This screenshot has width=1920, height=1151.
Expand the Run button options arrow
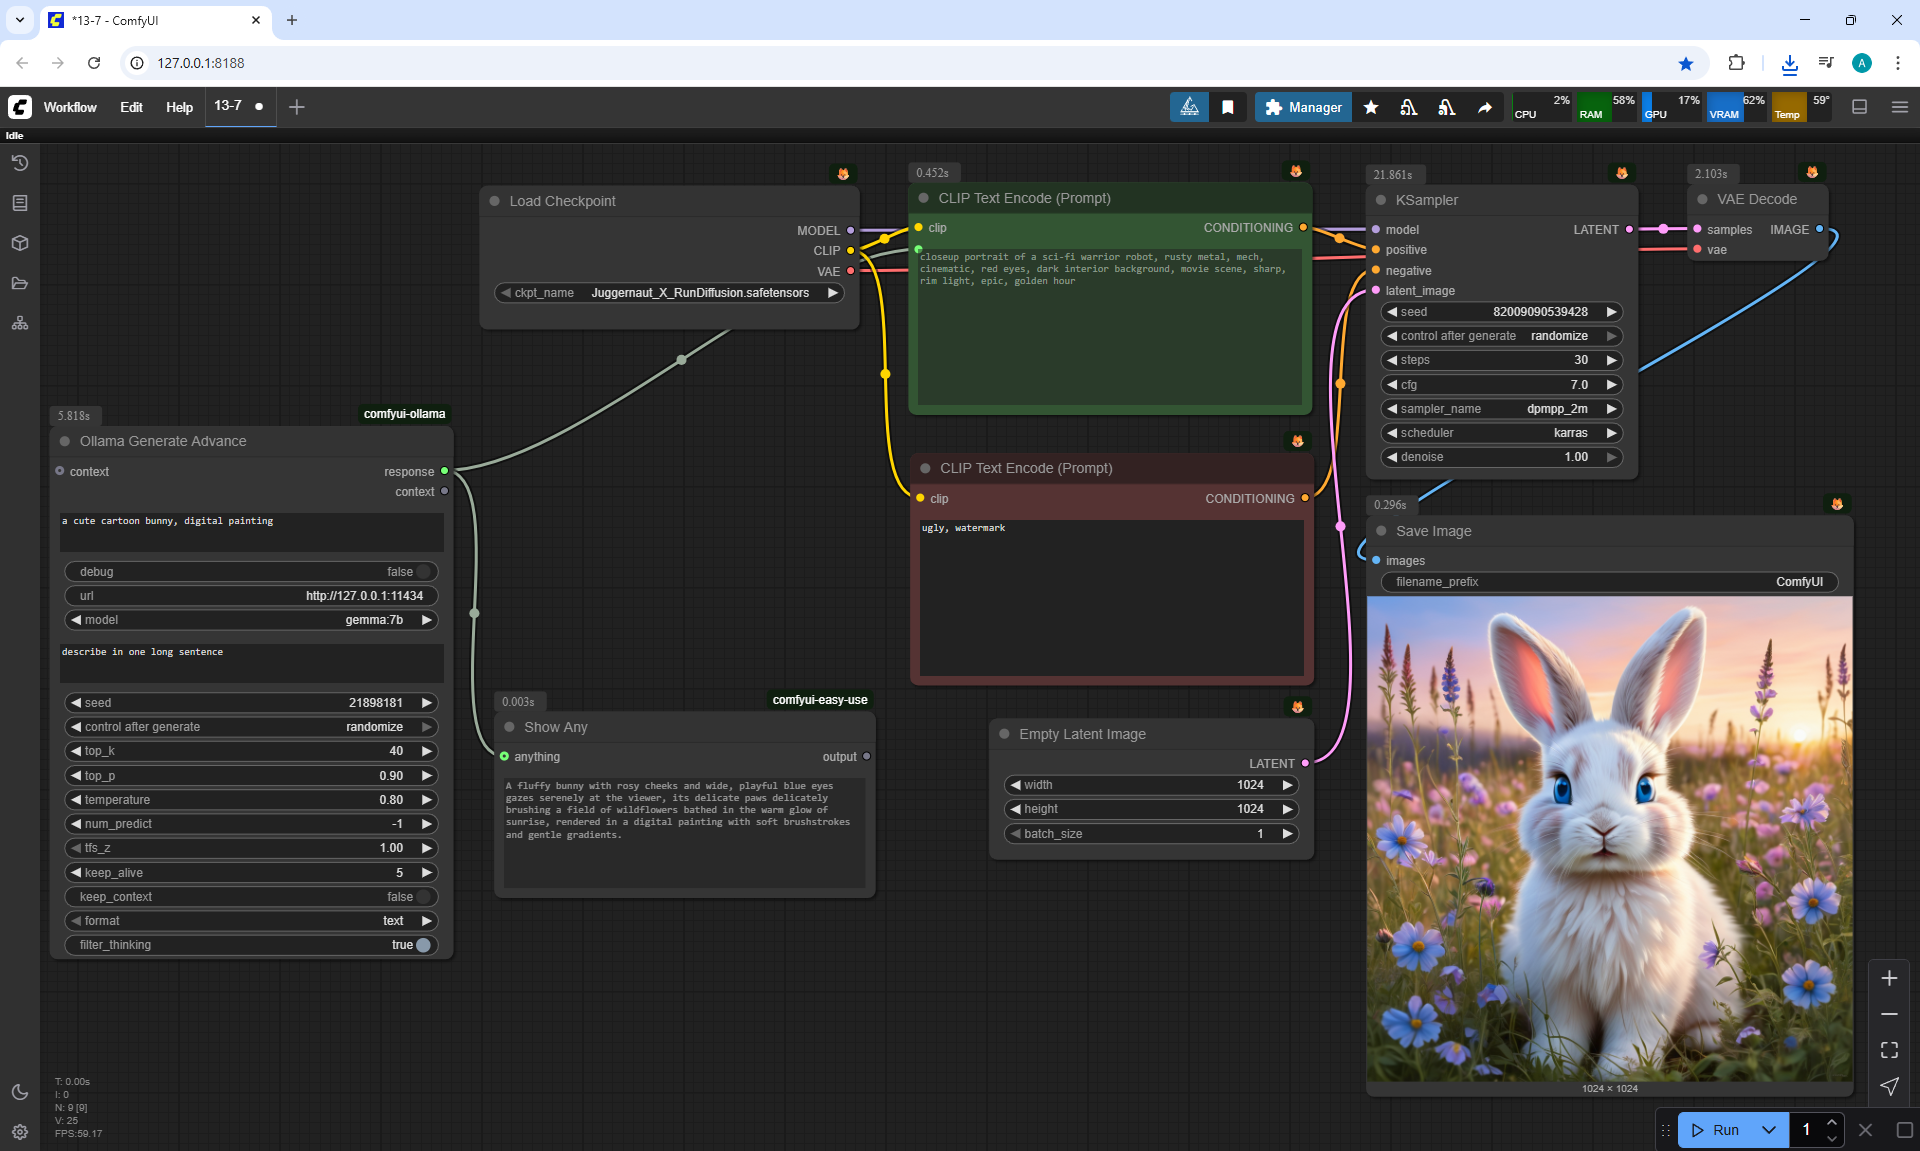click(x=1769, y=1130)
